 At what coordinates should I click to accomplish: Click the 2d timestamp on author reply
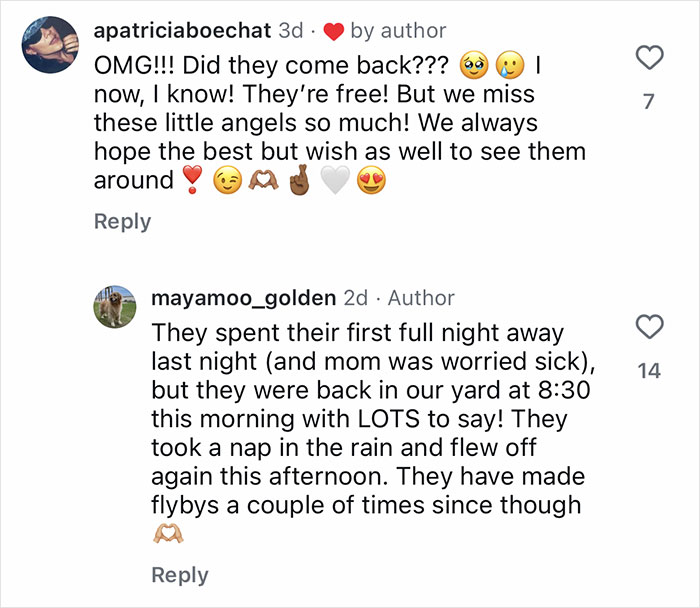coord(355,298)
